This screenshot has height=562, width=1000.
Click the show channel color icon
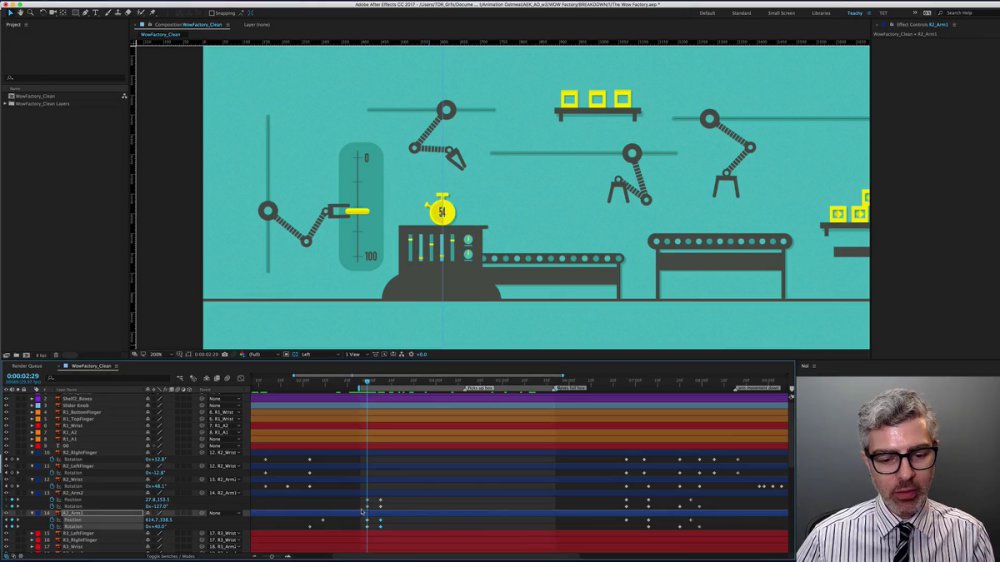click(242, 354)
